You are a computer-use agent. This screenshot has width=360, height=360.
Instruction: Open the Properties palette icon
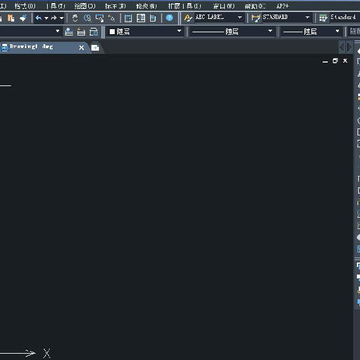pyautogui.click(x=128, y=18)
